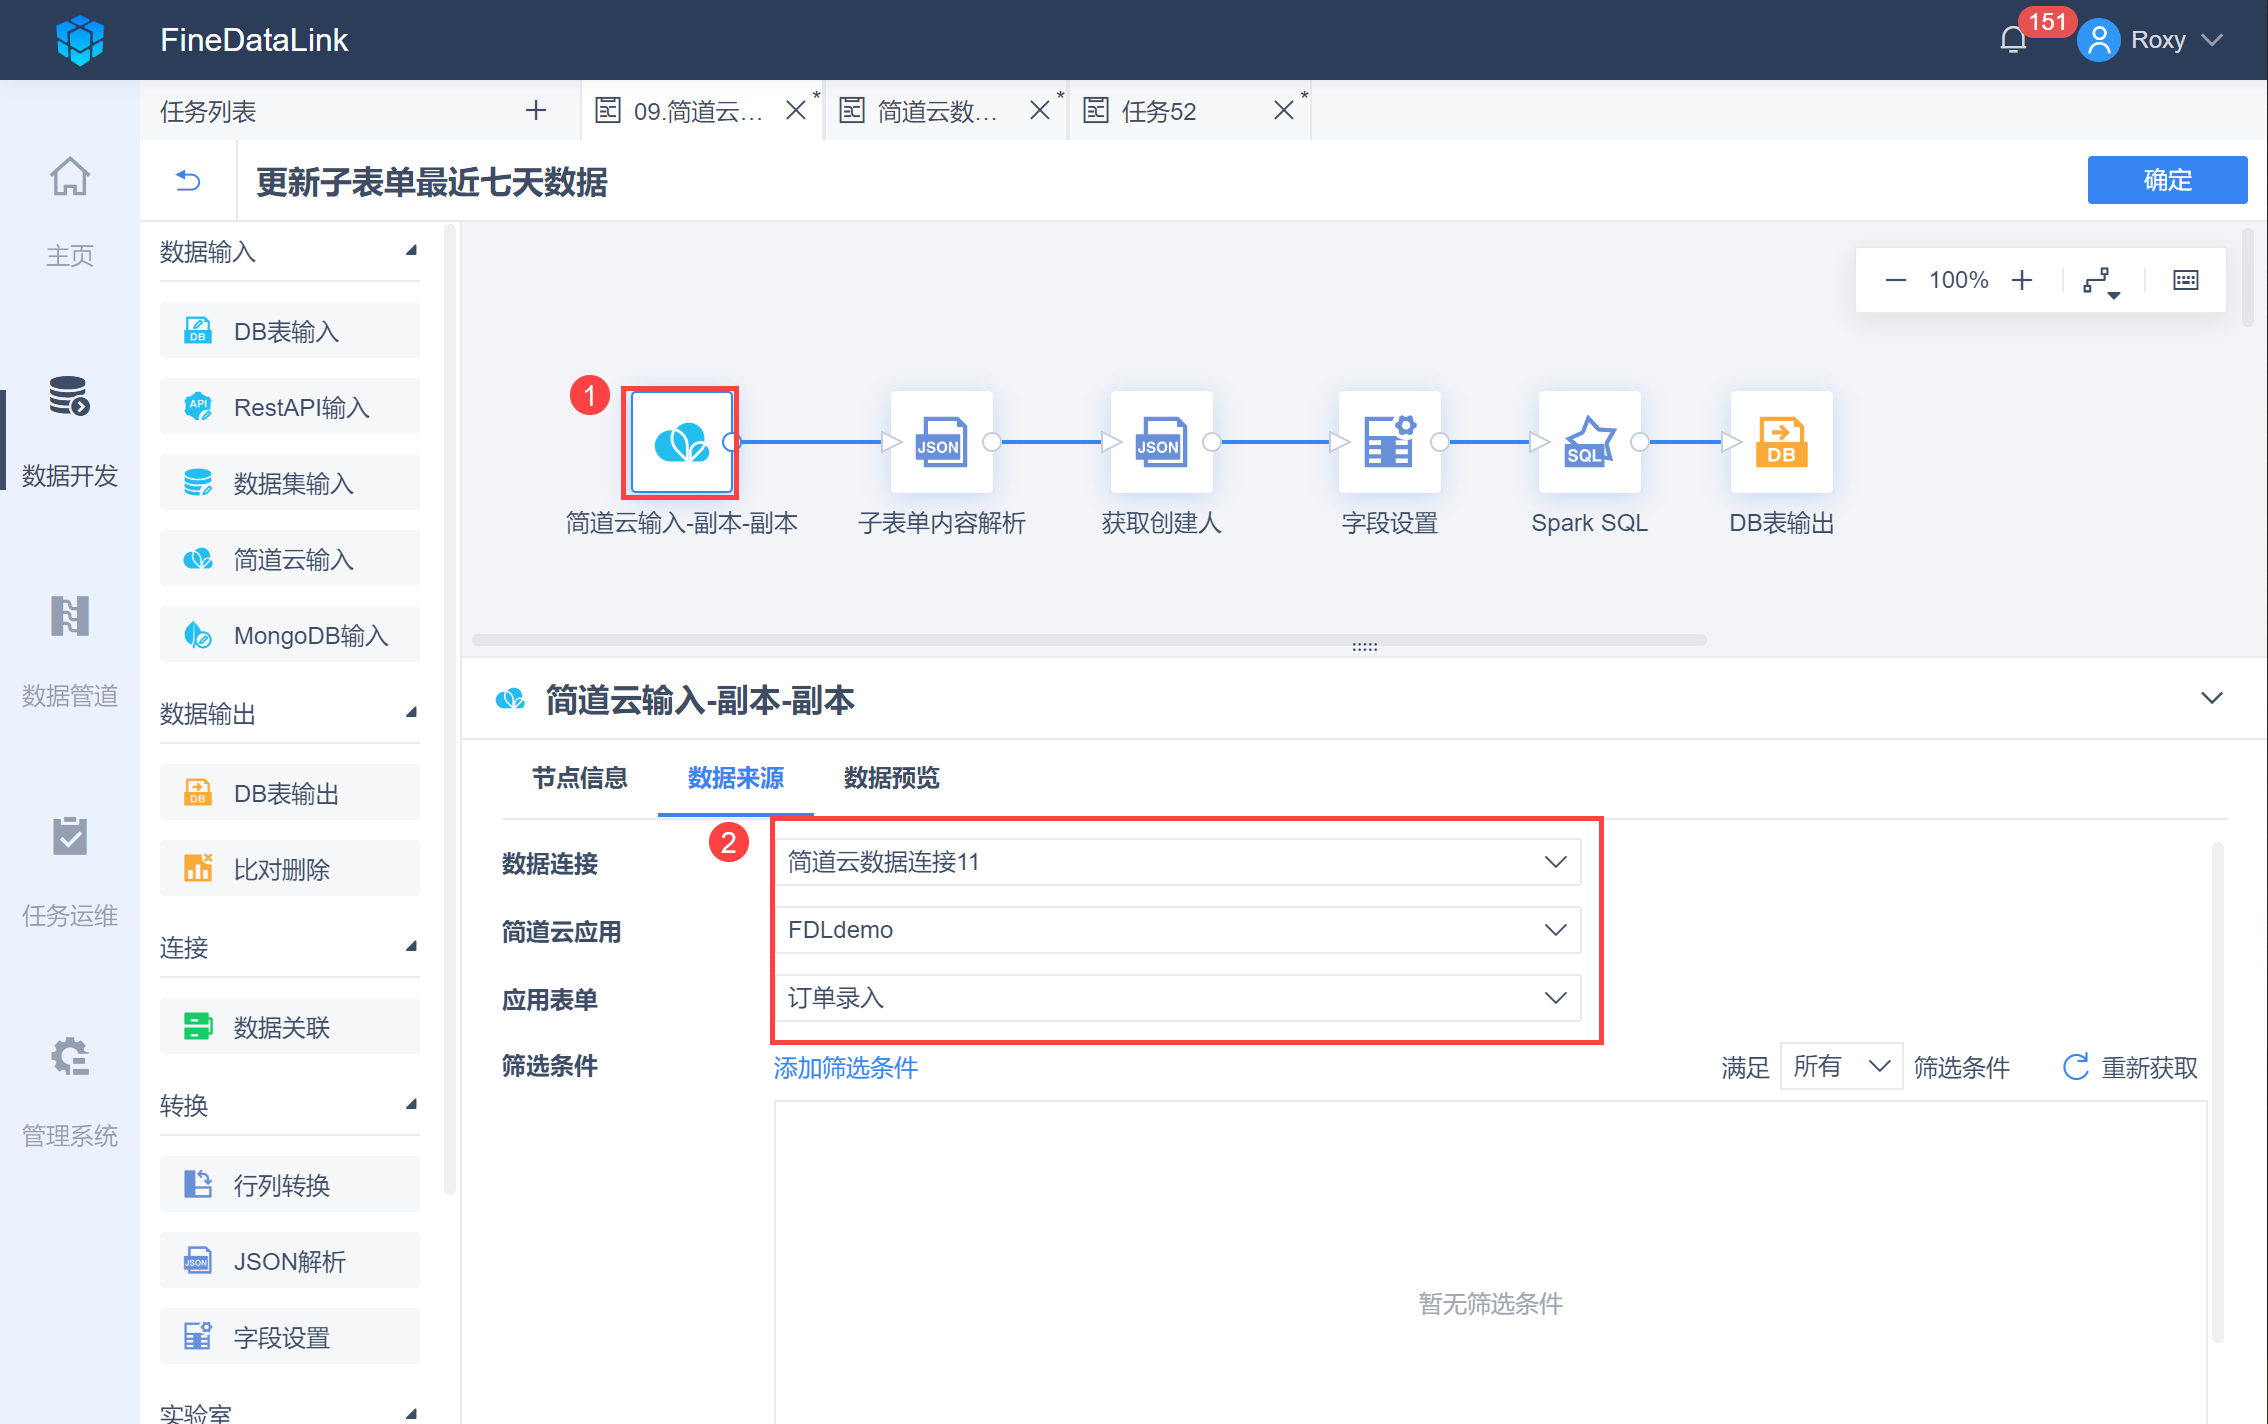2268x1424 pixels.
Task: Click the 确定 button
Action: coord(2167,180)
